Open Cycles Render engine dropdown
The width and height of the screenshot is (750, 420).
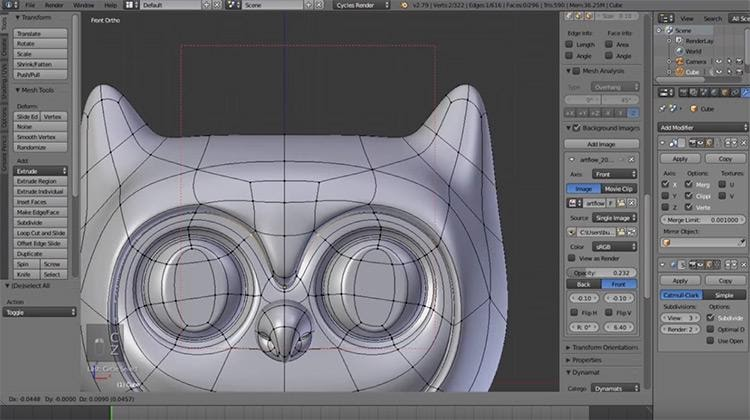coord(362,5)
